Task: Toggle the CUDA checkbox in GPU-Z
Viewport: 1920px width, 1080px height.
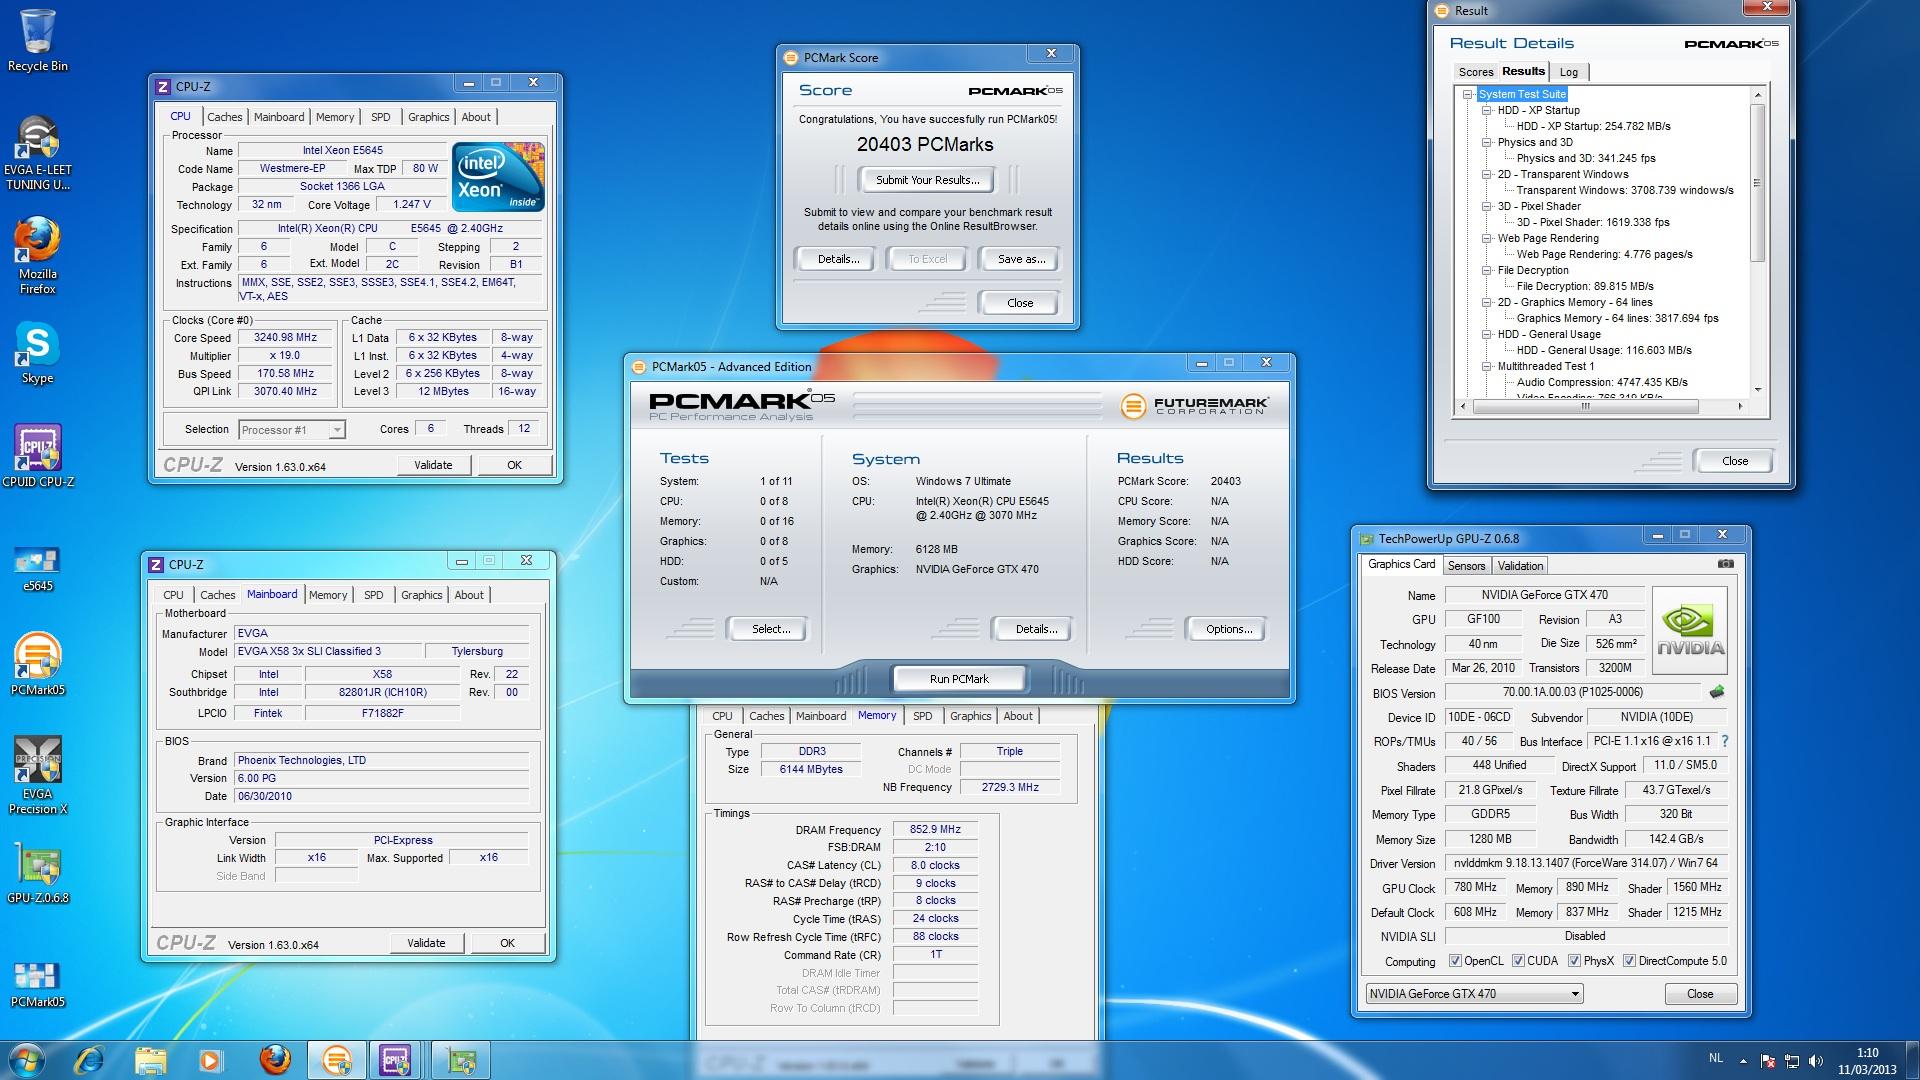Action: coord(1518,961)
